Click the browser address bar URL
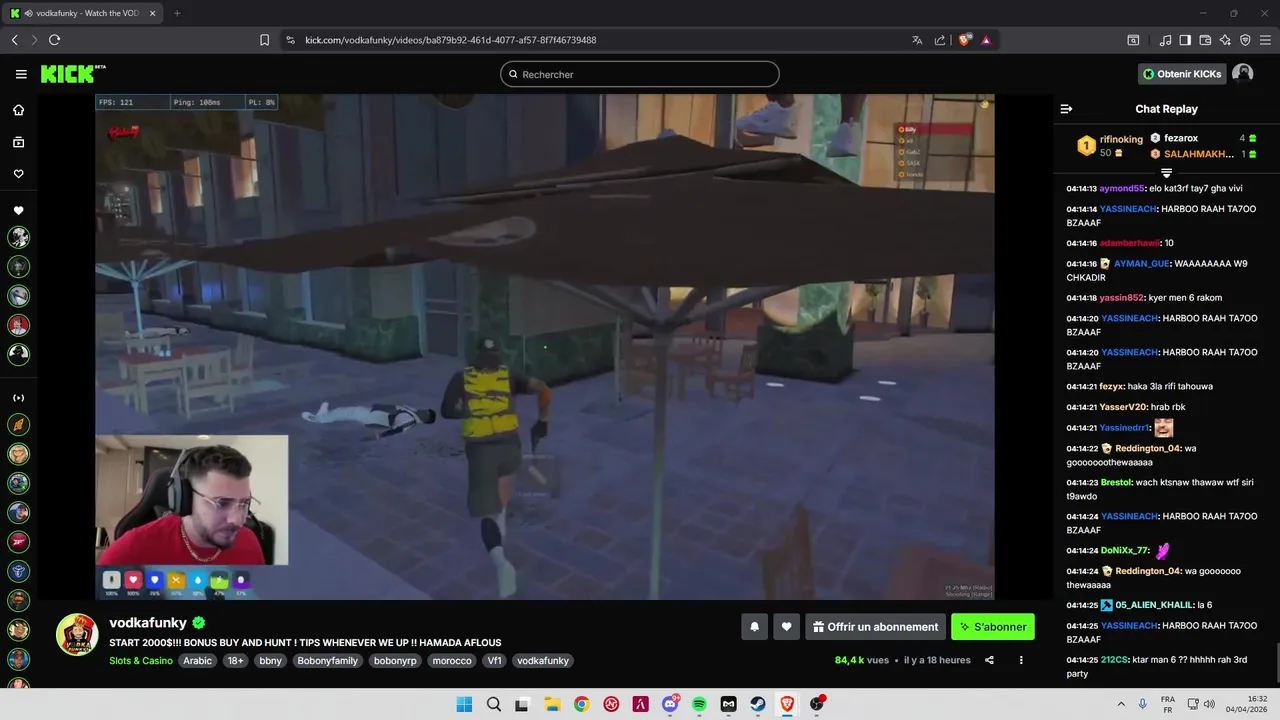 pyautogui.click(x=450, y=40)
